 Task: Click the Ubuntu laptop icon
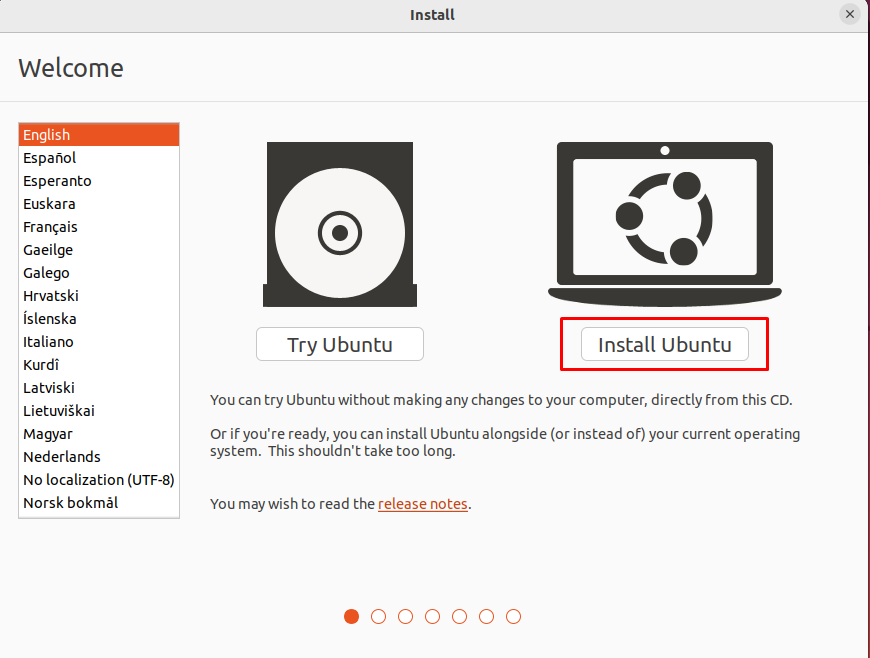tap(664, 224)
